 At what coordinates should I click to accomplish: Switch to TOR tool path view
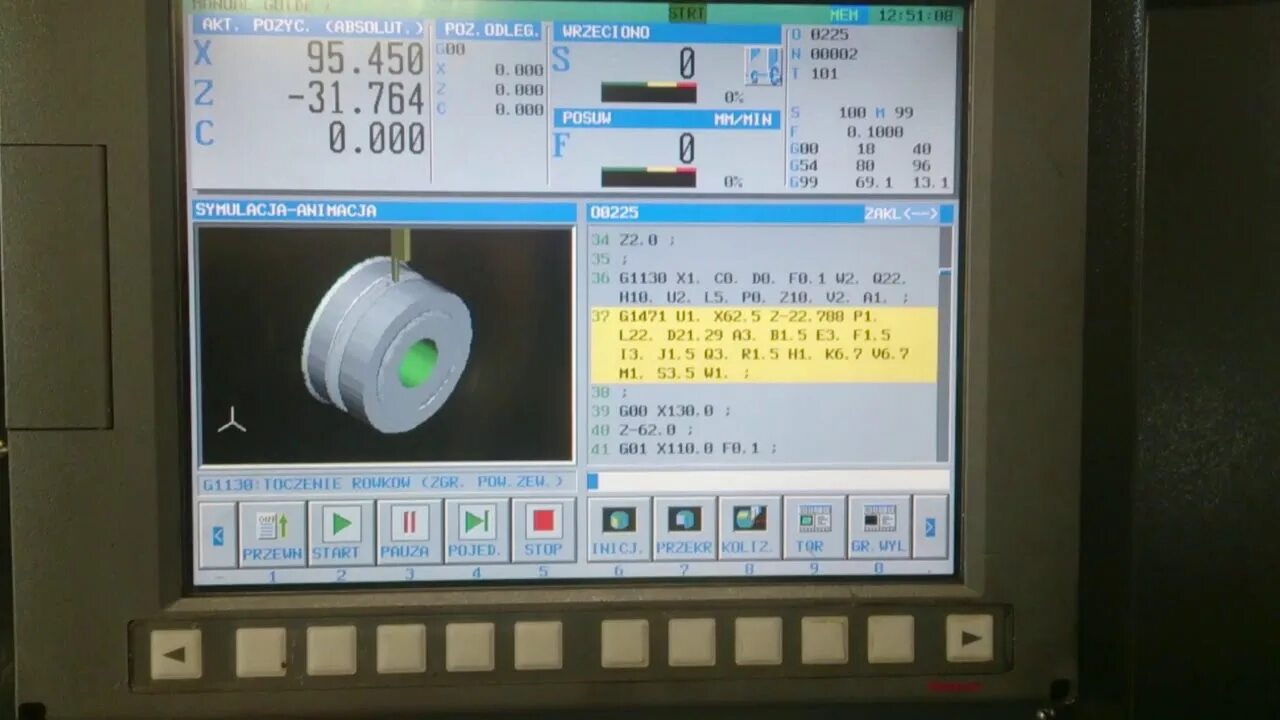tap(814, 528)
